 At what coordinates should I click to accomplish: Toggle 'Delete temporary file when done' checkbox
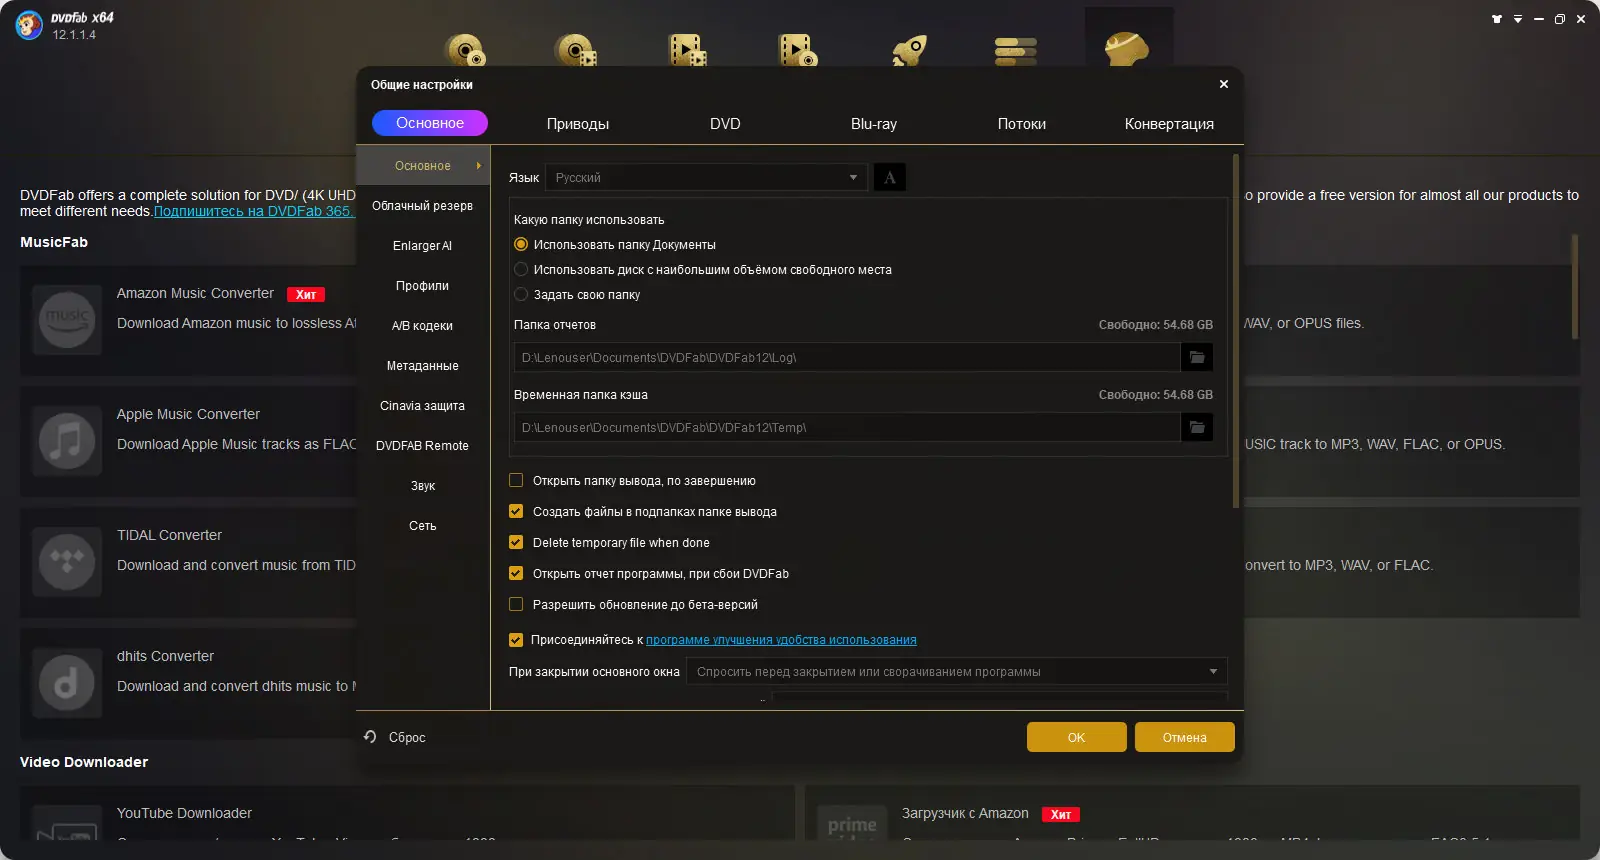516,542
